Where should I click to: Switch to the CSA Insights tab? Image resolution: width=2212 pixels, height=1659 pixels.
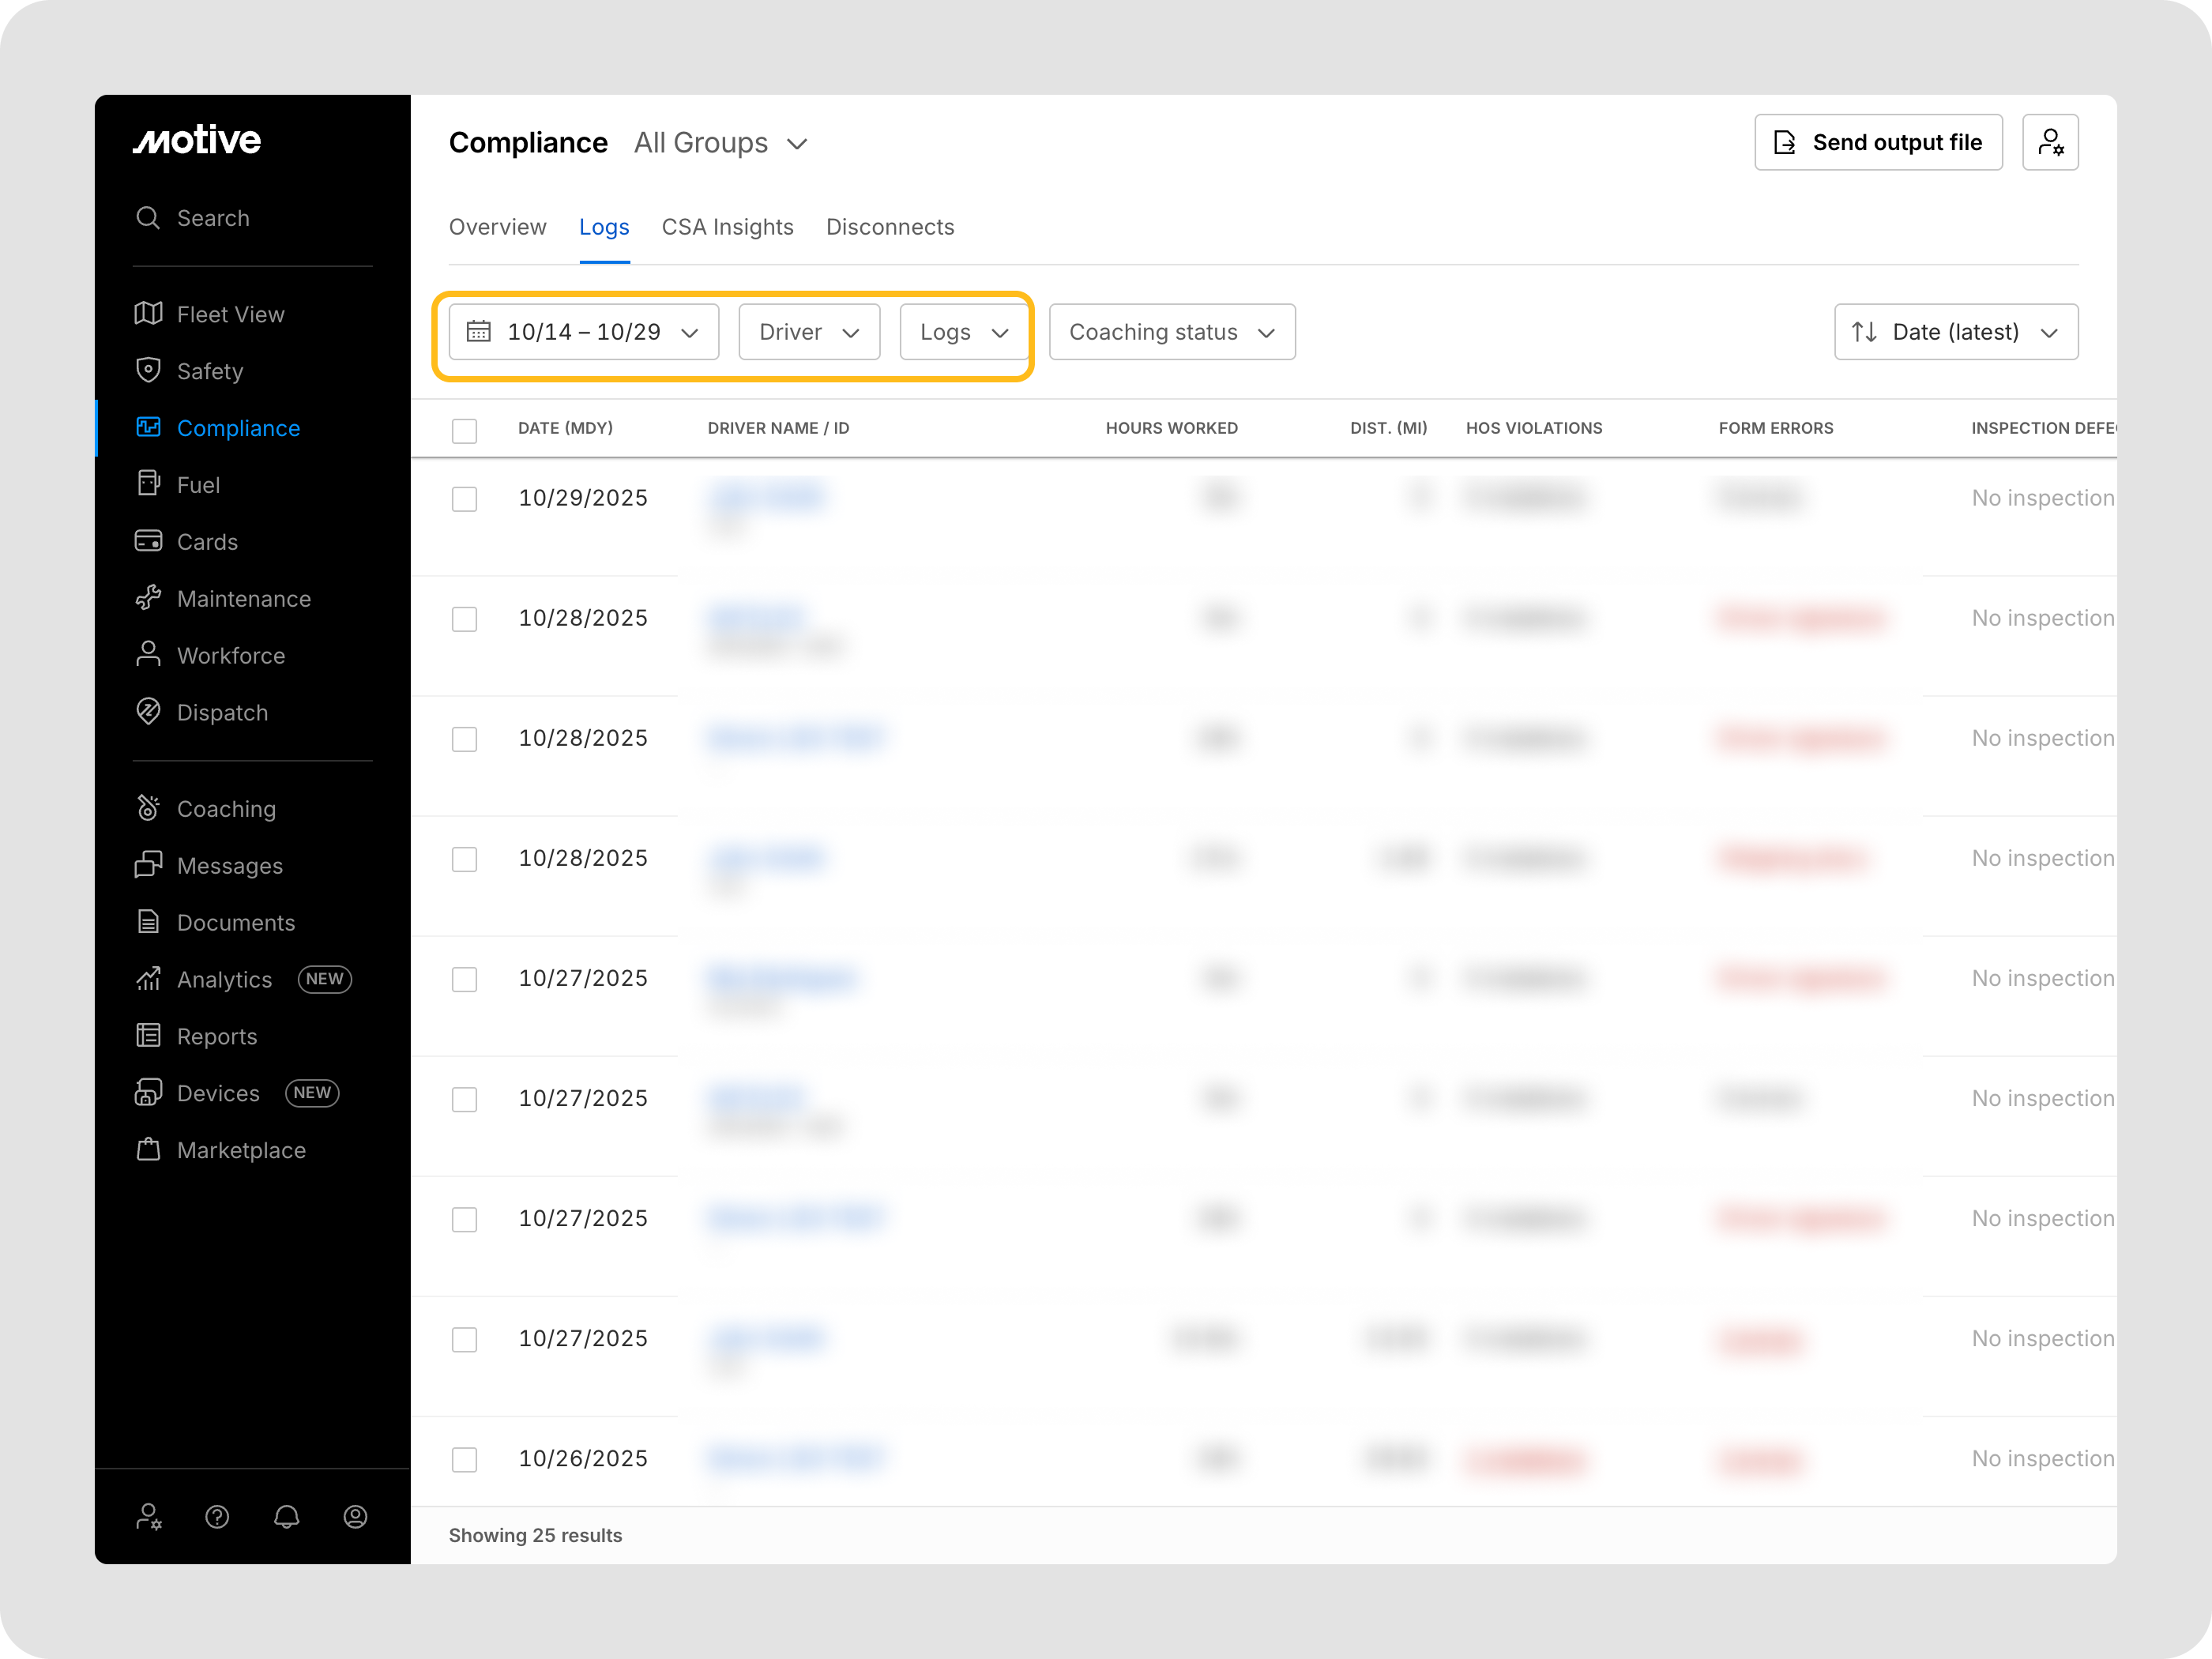pyautogui.click(x=727, y=227)
